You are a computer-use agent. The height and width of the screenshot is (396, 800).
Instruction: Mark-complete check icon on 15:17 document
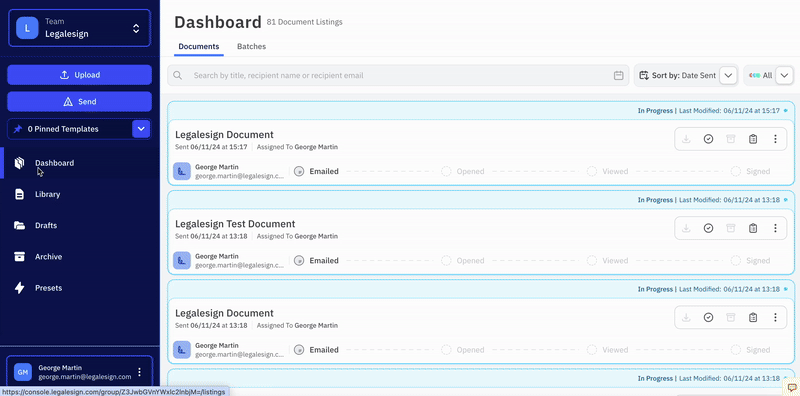(708, 139)
